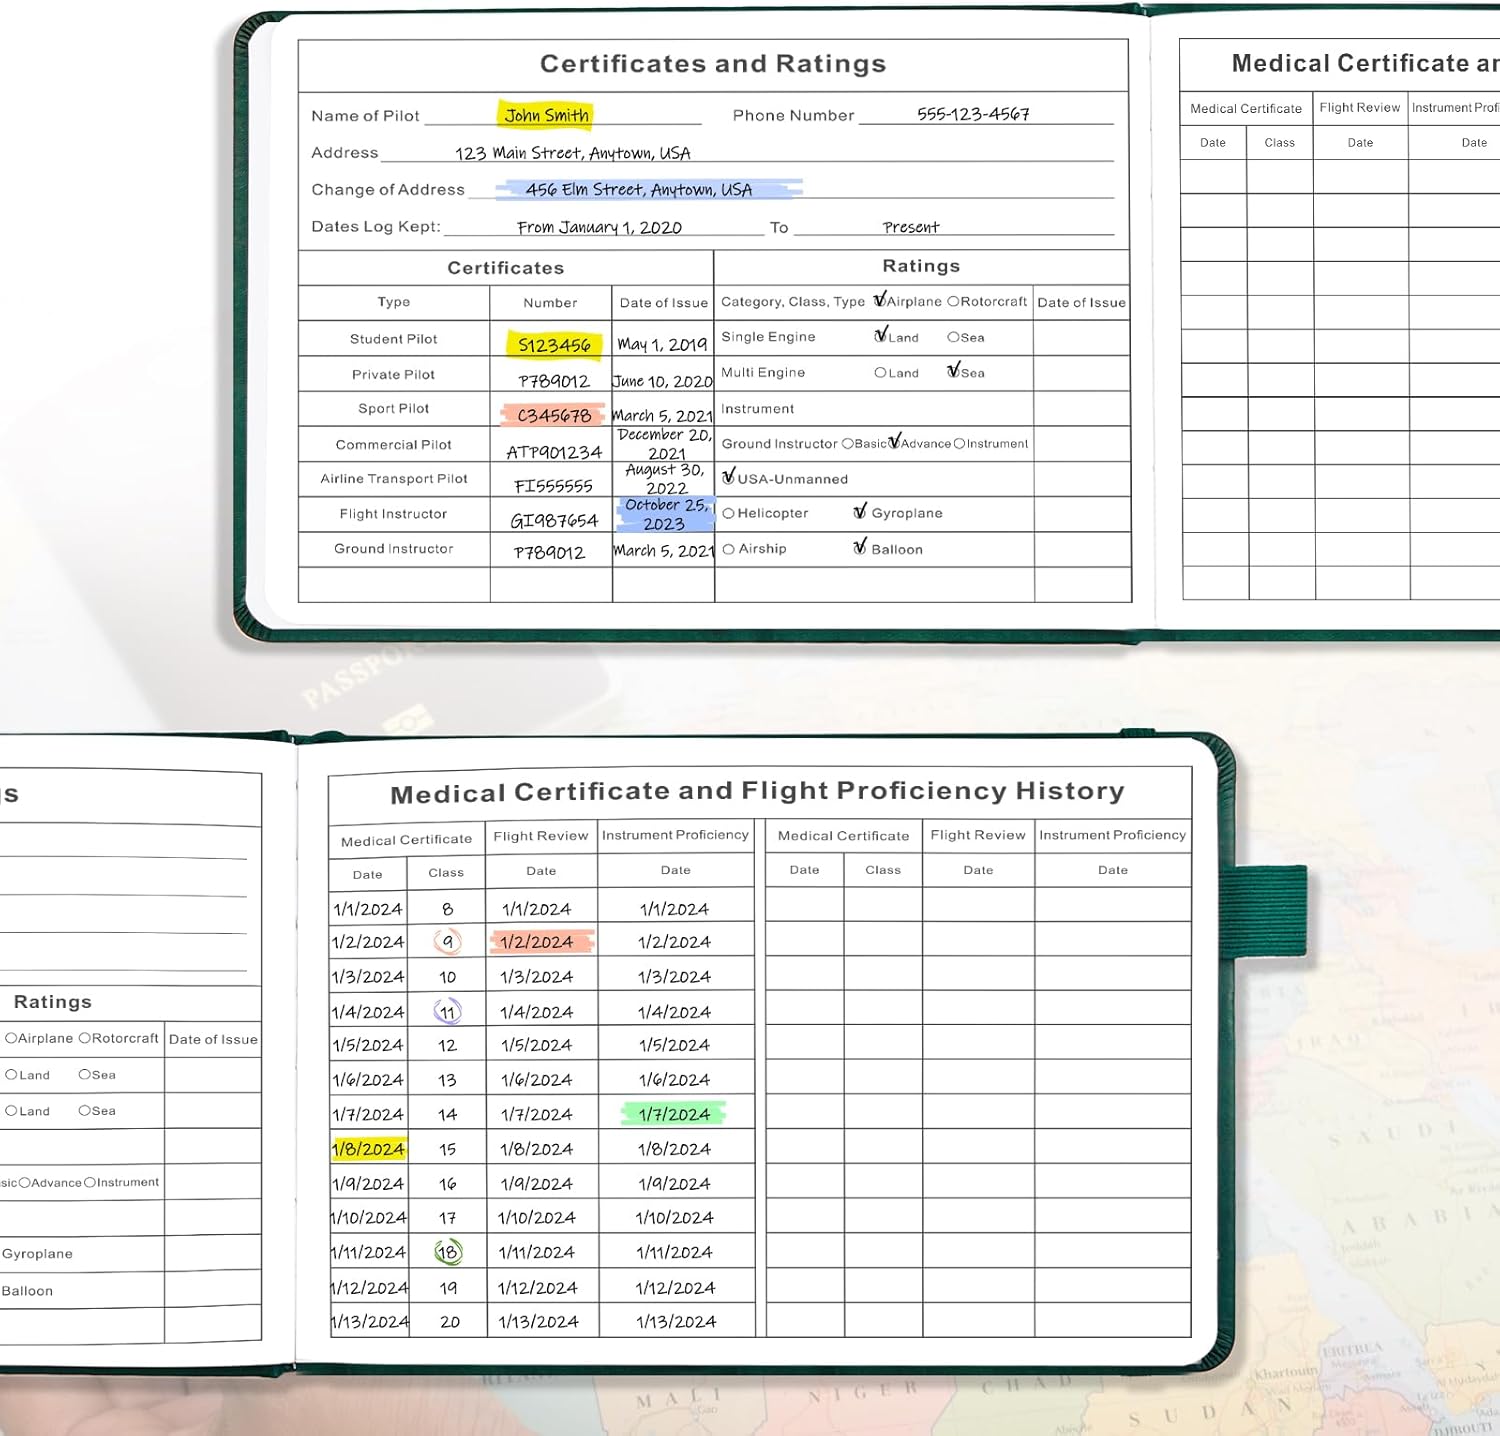Select the Basic circle for Ground Instructor

coord(848,443)
